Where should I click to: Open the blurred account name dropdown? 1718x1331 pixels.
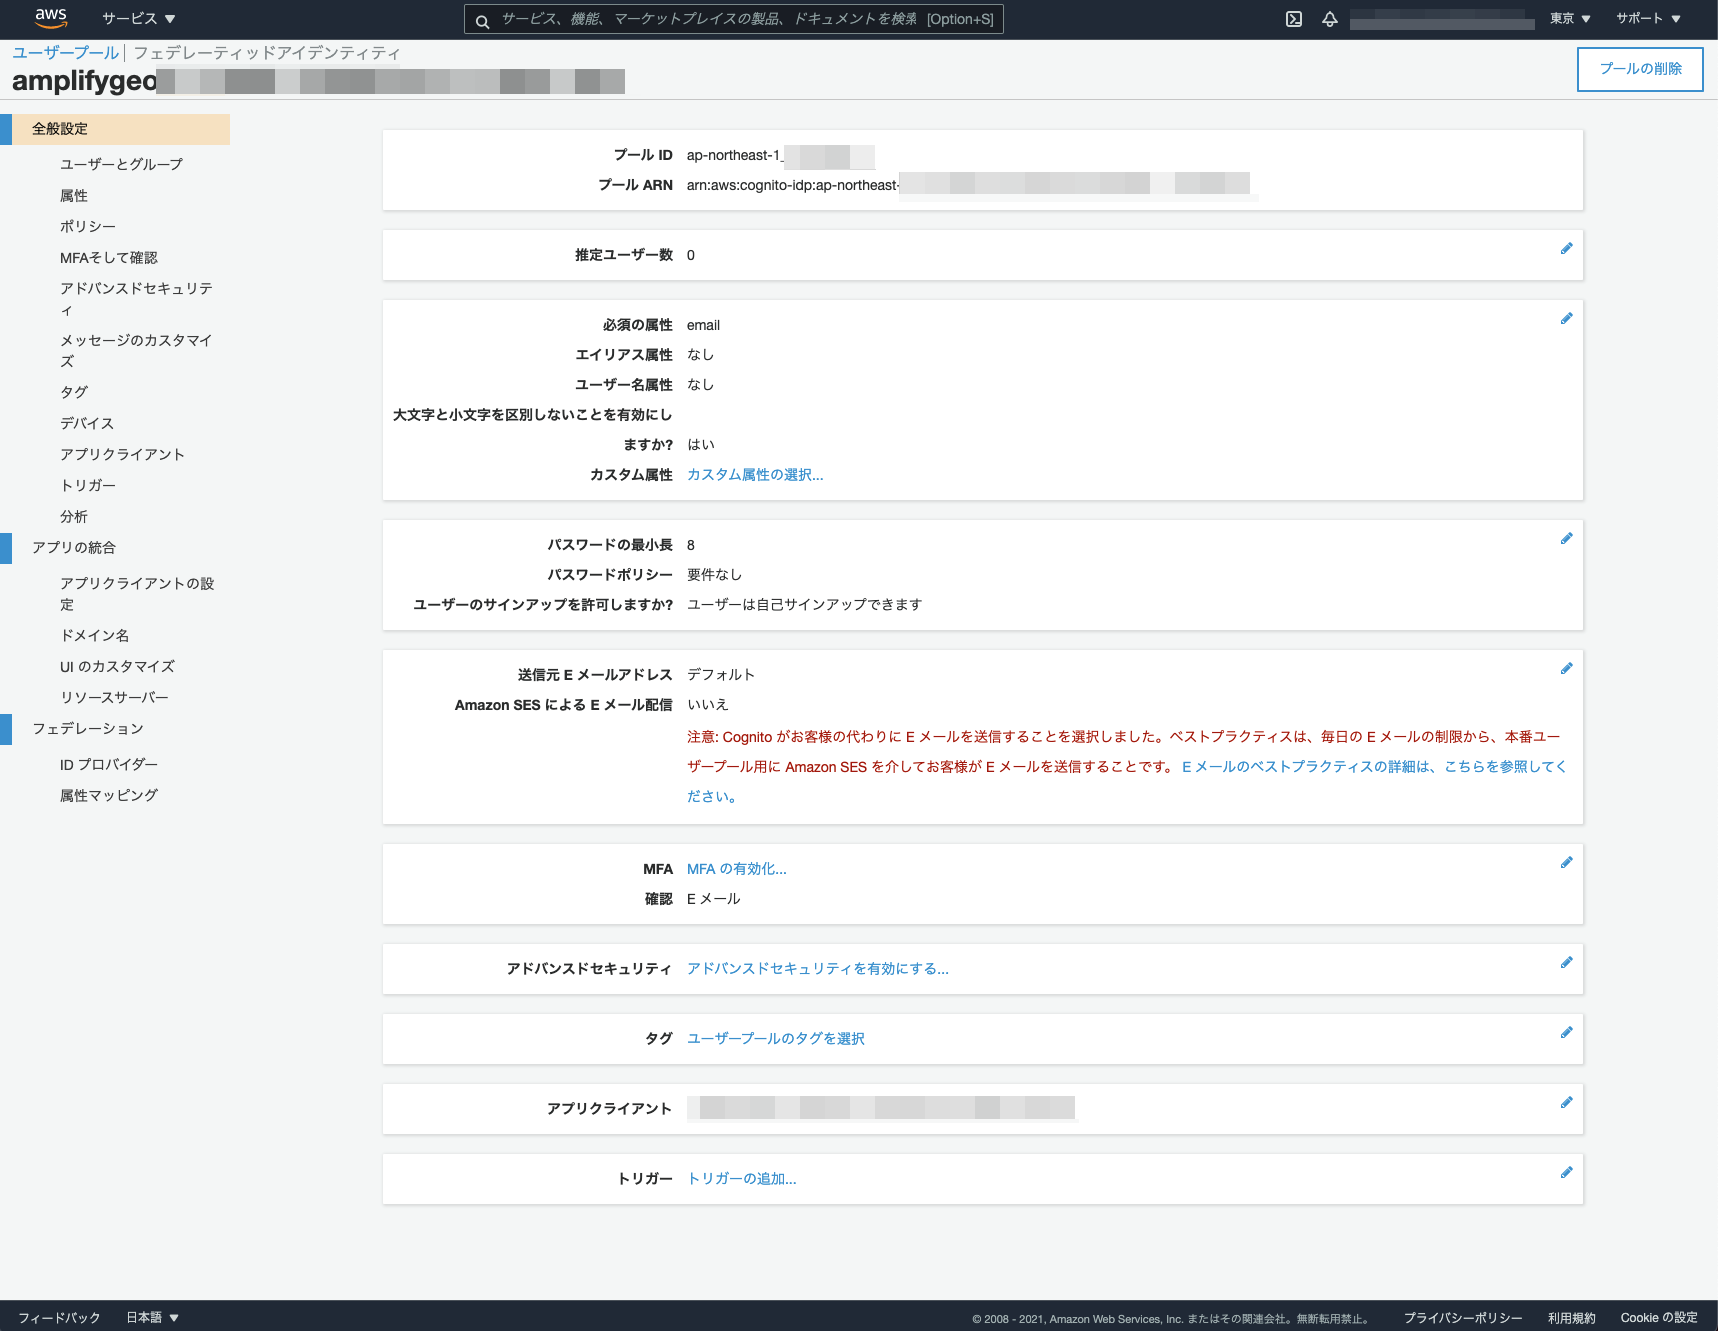[x=1442, y=19]
